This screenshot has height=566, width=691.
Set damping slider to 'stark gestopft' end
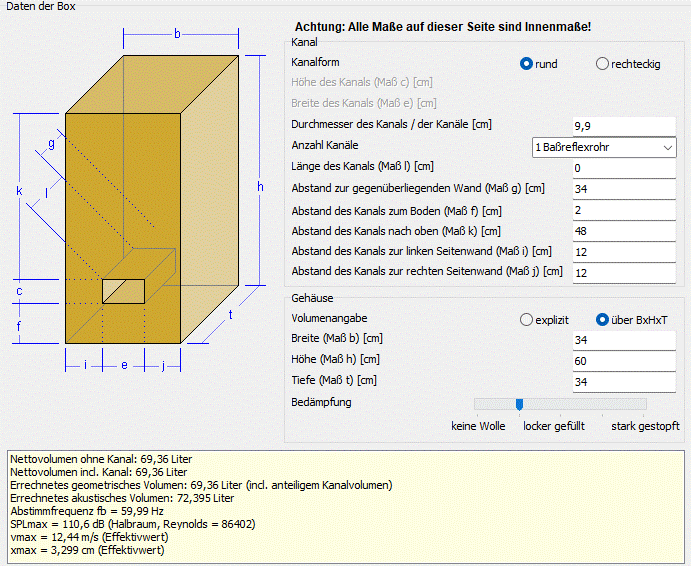[x=643, y=404]
